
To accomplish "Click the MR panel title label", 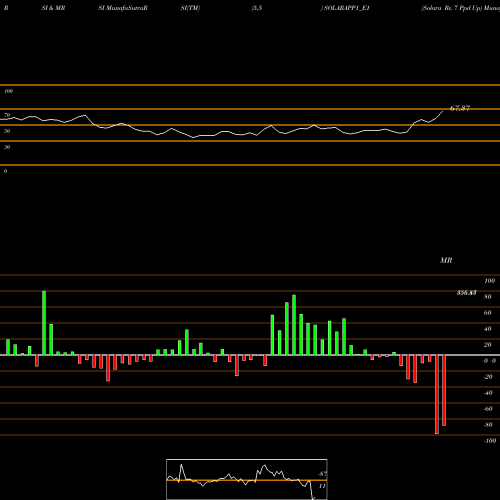I will (446, 260).
